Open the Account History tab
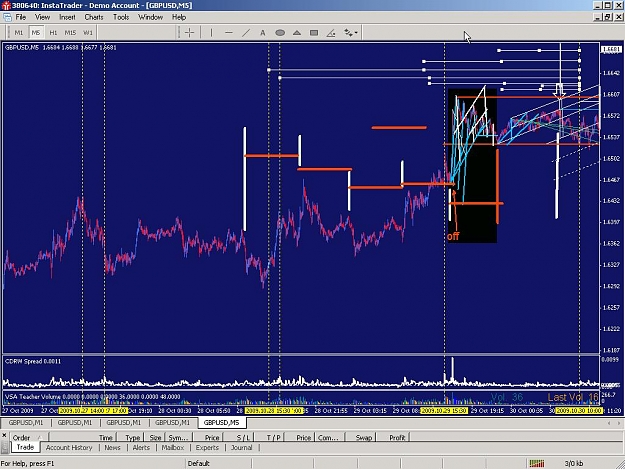Screen dimensions: 625x469 coord(69,447)
